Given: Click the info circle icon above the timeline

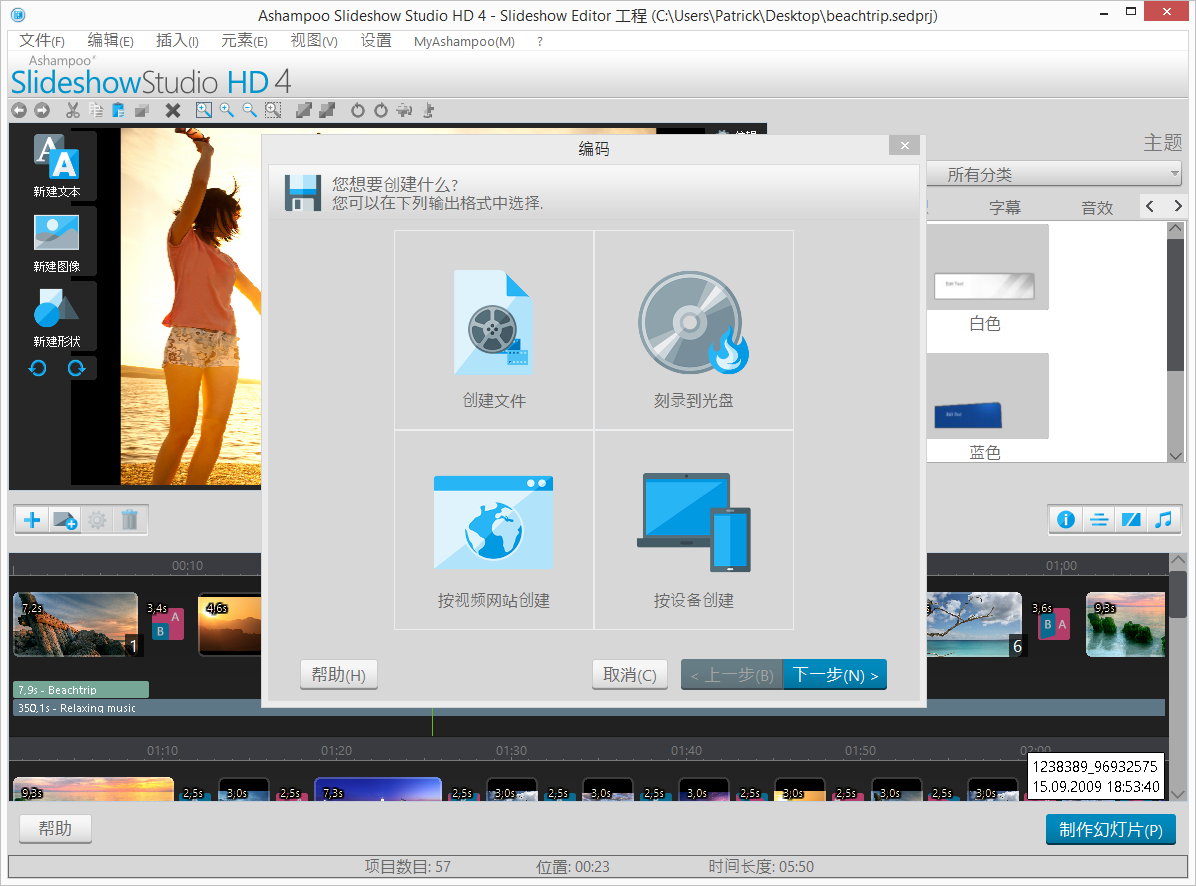Looking at the screenshot, I should [1066, 520].
